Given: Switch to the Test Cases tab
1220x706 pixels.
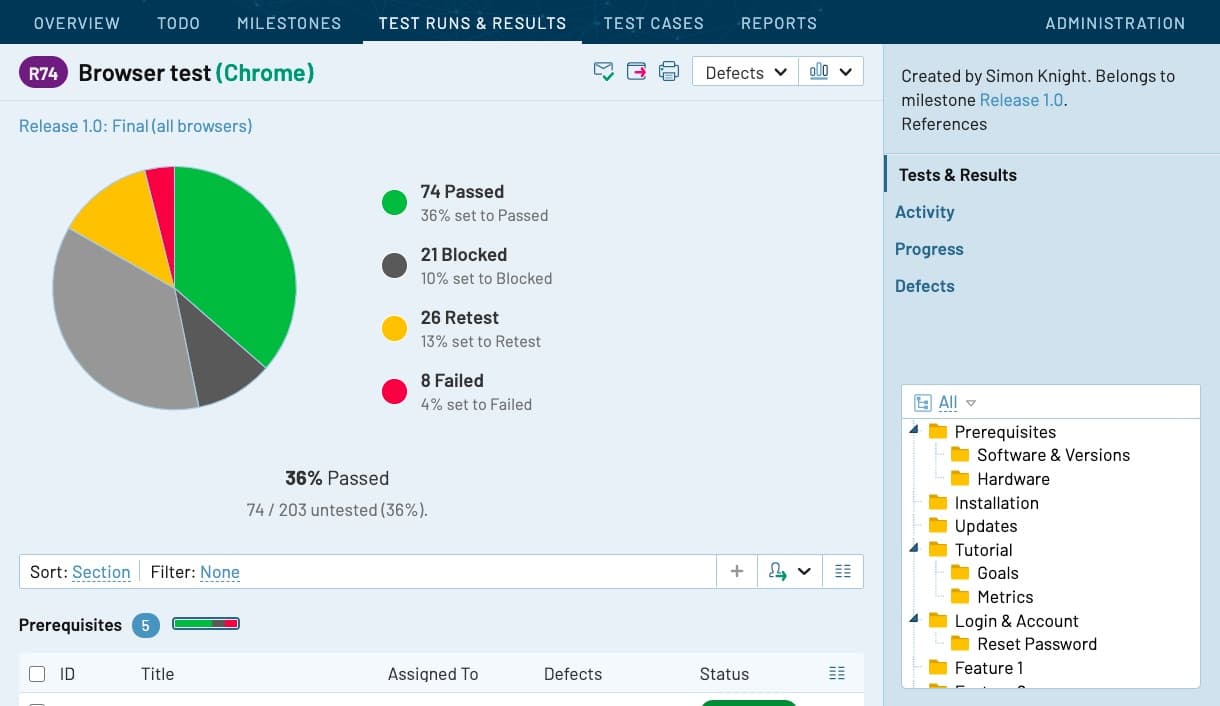Looking at the screenshot, I should pyautogui.click(x=653, y=23).
